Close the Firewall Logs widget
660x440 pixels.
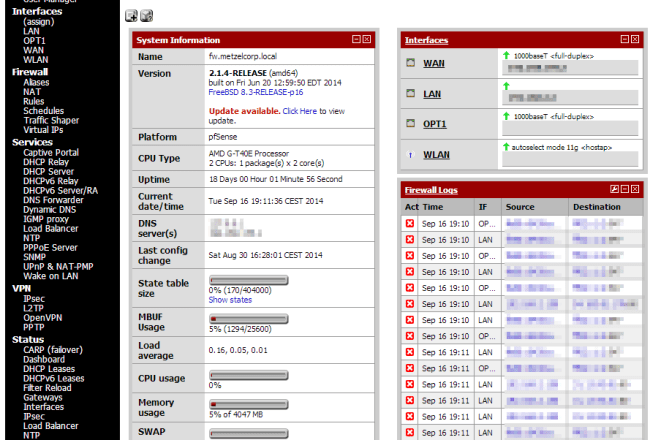635,189
